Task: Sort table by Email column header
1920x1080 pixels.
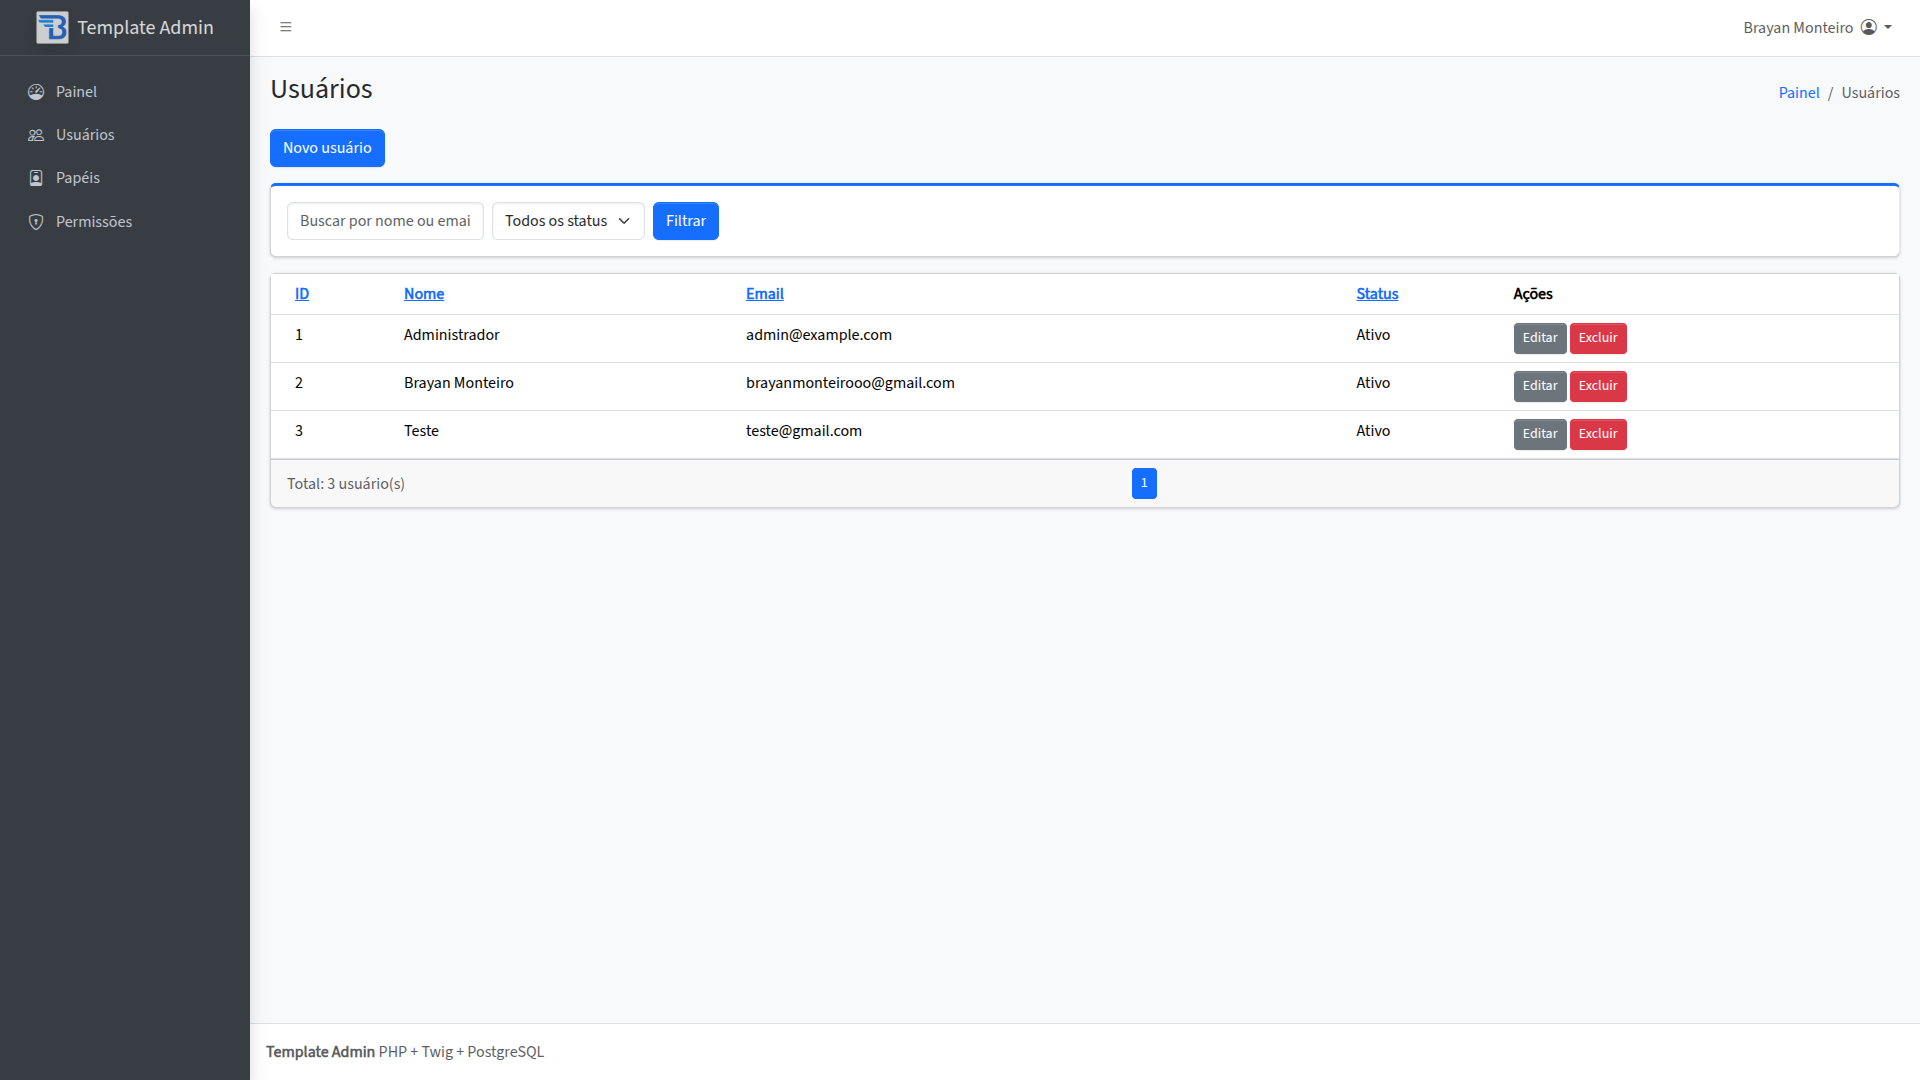Action: click(764, 294)
